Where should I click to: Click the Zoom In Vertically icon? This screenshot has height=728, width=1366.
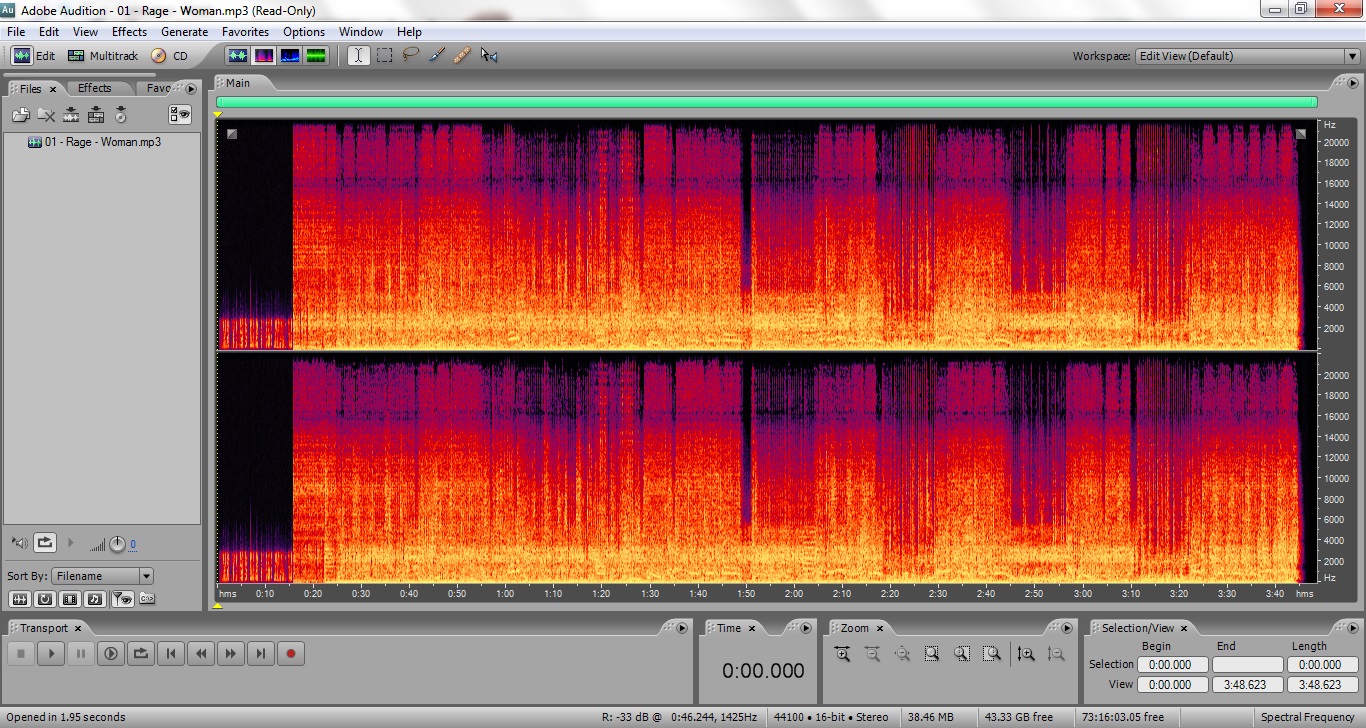click(1026, 653)
